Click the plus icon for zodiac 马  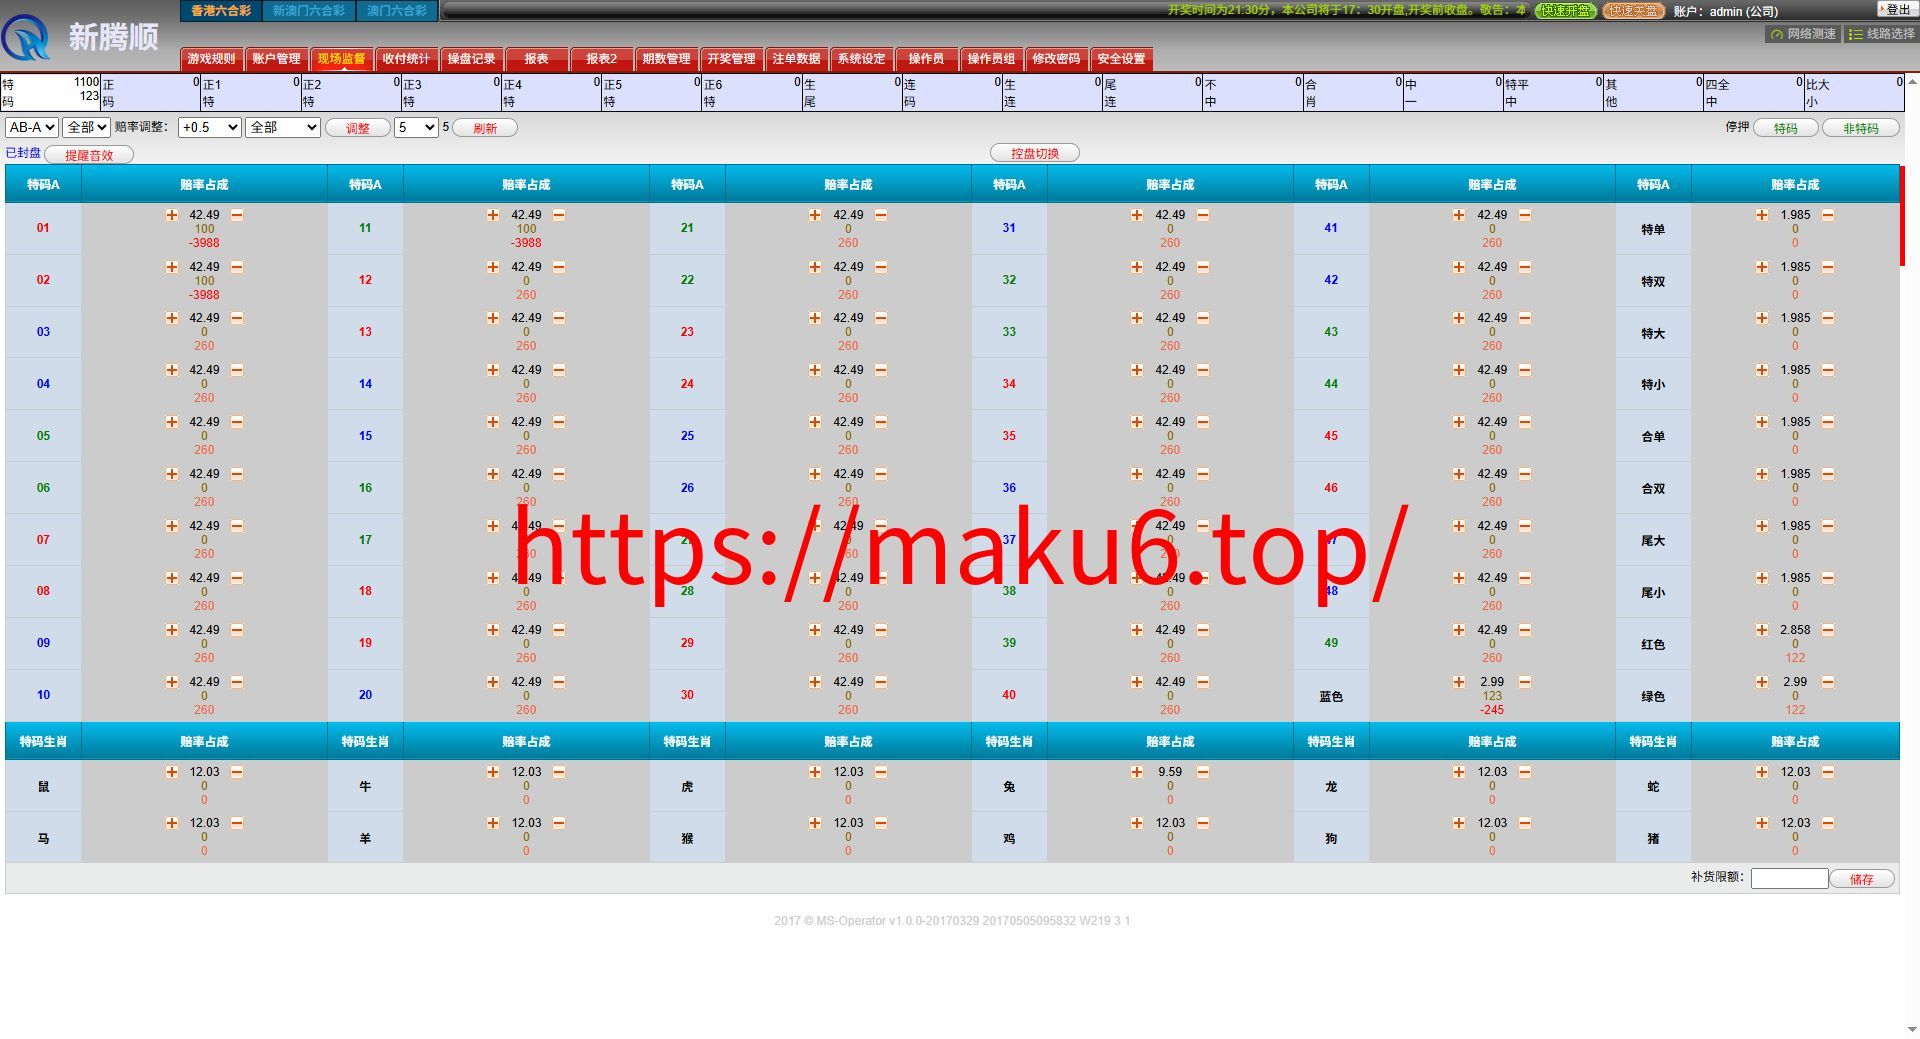pyautogui.click(x=172, y=823)
